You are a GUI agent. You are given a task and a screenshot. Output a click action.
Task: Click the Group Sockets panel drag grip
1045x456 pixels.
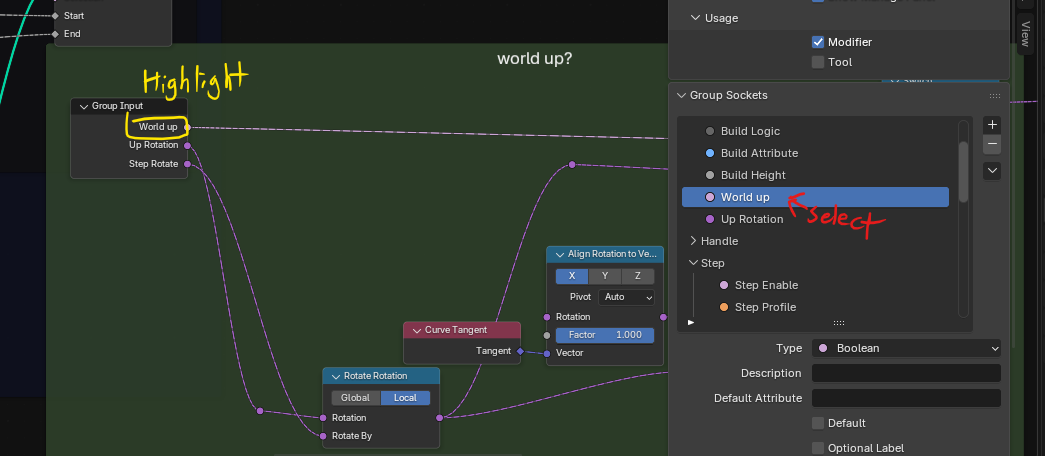pos(994,96)
